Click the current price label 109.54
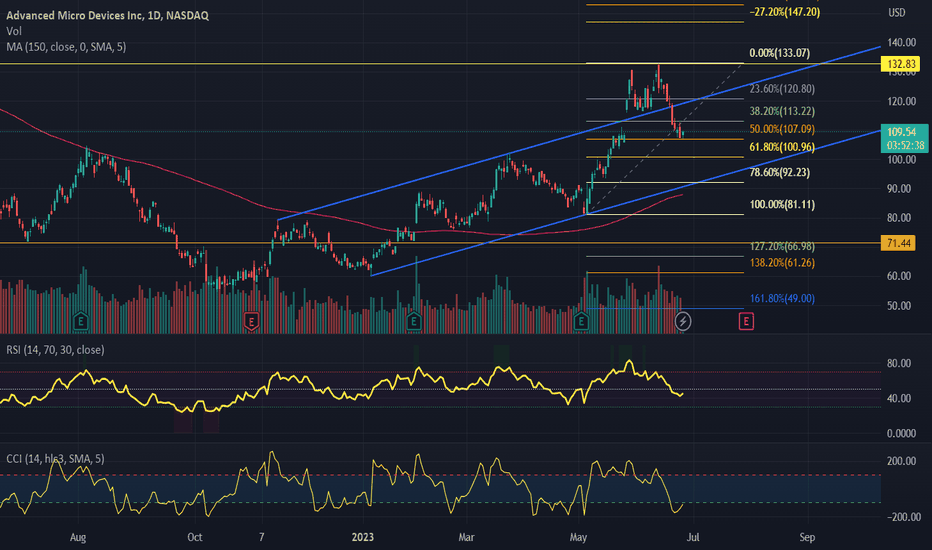The image size is (932, 550). point(902,131)
